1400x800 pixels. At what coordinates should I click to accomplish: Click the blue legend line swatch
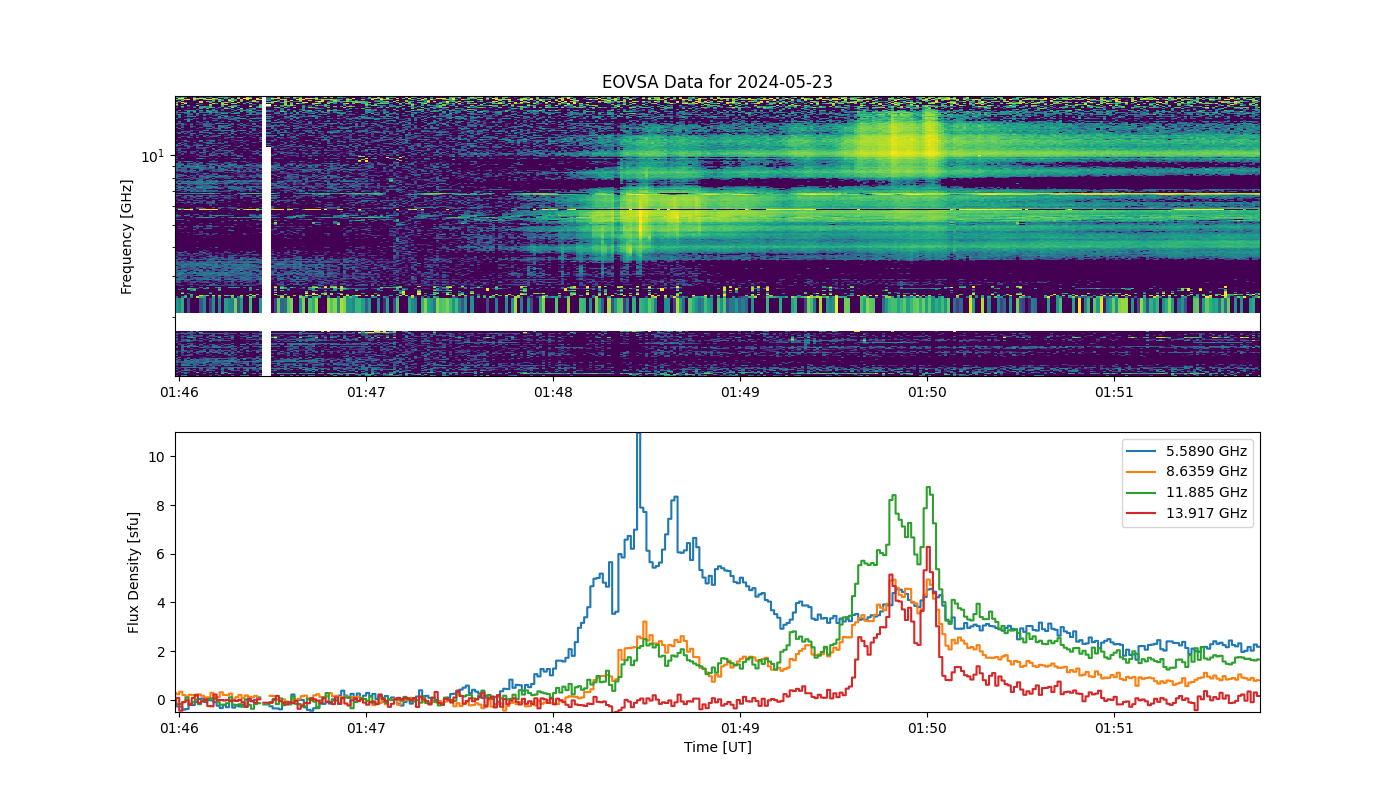1143,451
